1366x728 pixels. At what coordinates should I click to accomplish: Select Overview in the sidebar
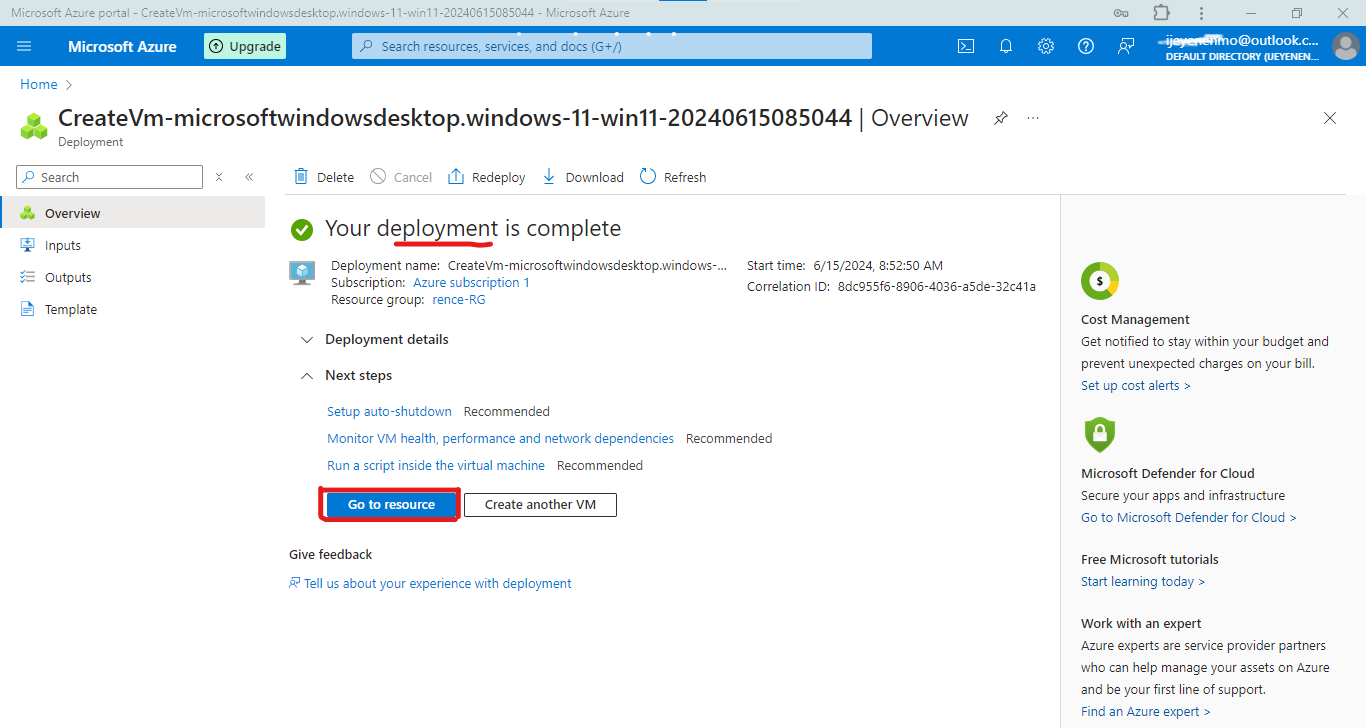[132, 213]
